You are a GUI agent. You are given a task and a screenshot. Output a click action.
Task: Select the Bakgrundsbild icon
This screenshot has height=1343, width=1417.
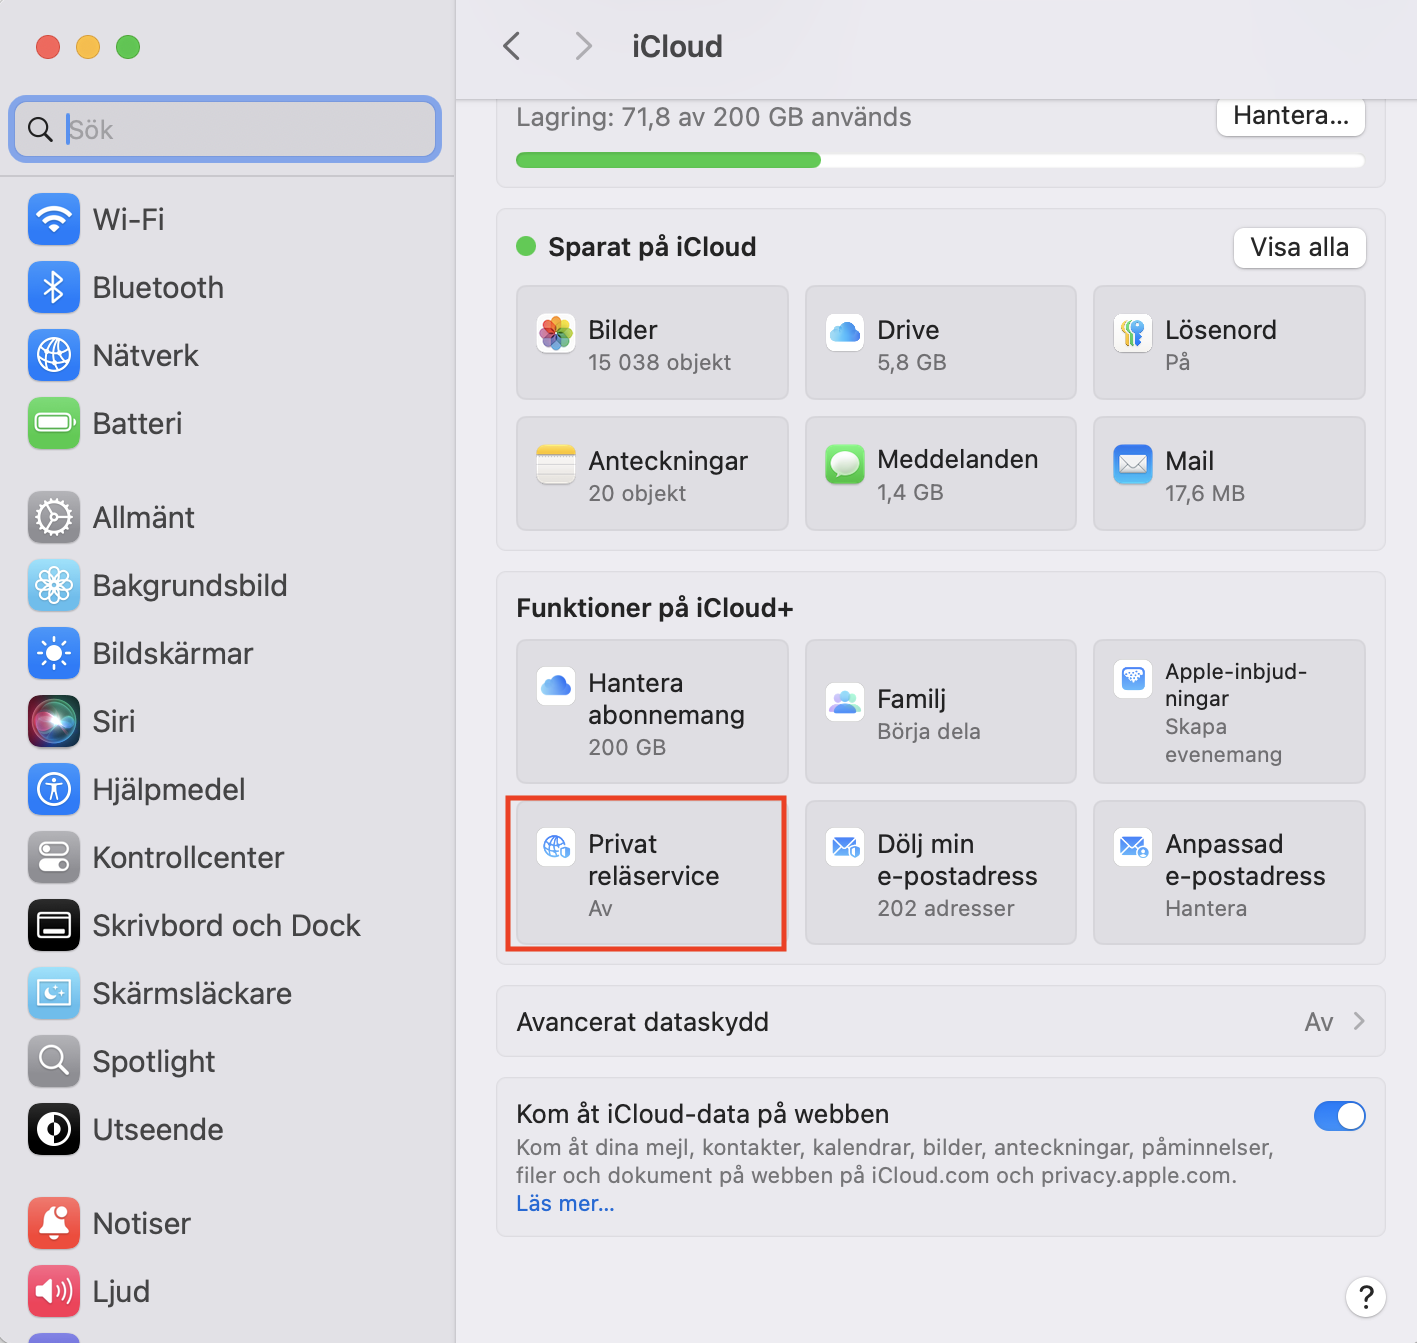click(54, 585)
